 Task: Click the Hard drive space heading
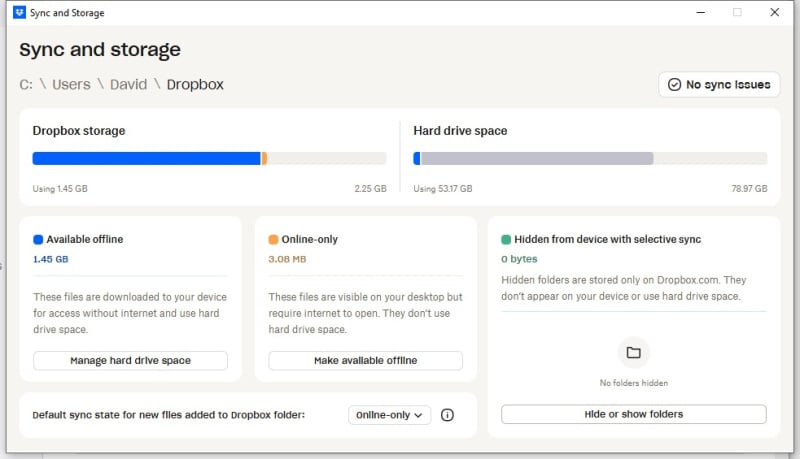[x=460, y=131]
